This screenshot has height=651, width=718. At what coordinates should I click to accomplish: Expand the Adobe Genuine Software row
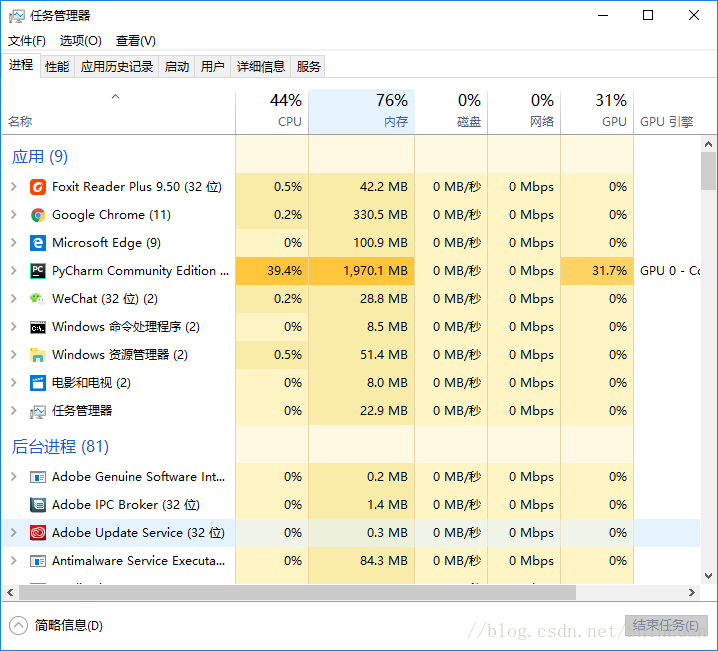14,477
